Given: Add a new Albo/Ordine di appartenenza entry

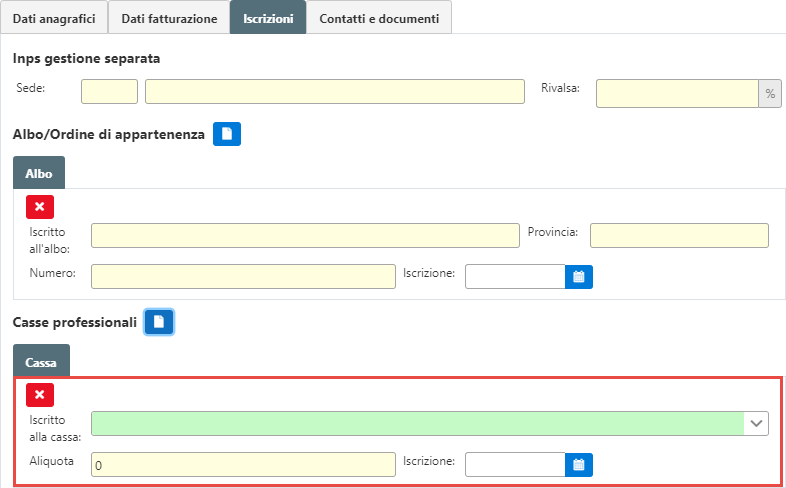Looking at the screenshot, I should (227, 133).
